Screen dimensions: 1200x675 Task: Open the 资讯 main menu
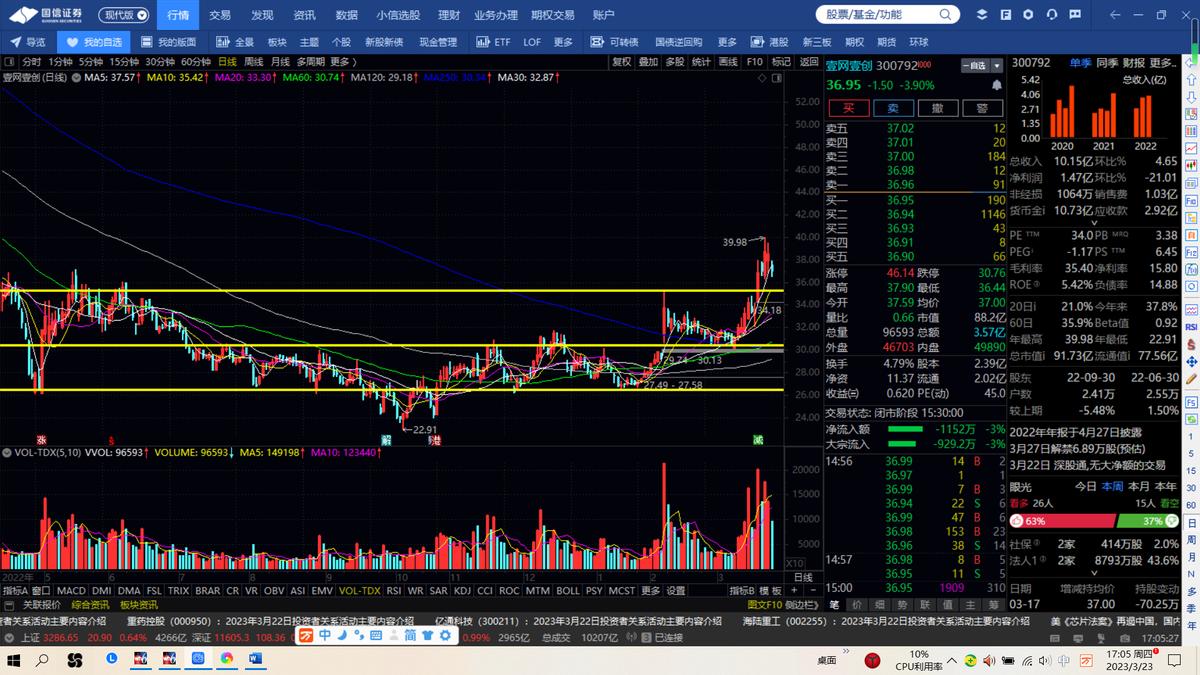304,15
